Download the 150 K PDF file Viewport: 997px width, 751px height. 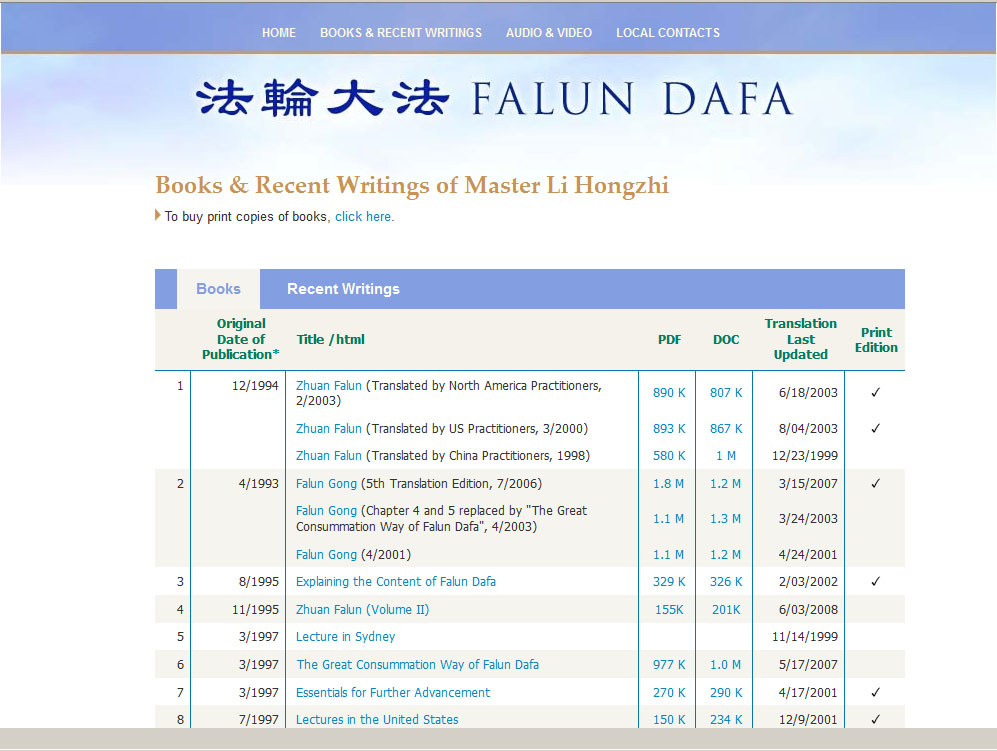pos(669,719)
